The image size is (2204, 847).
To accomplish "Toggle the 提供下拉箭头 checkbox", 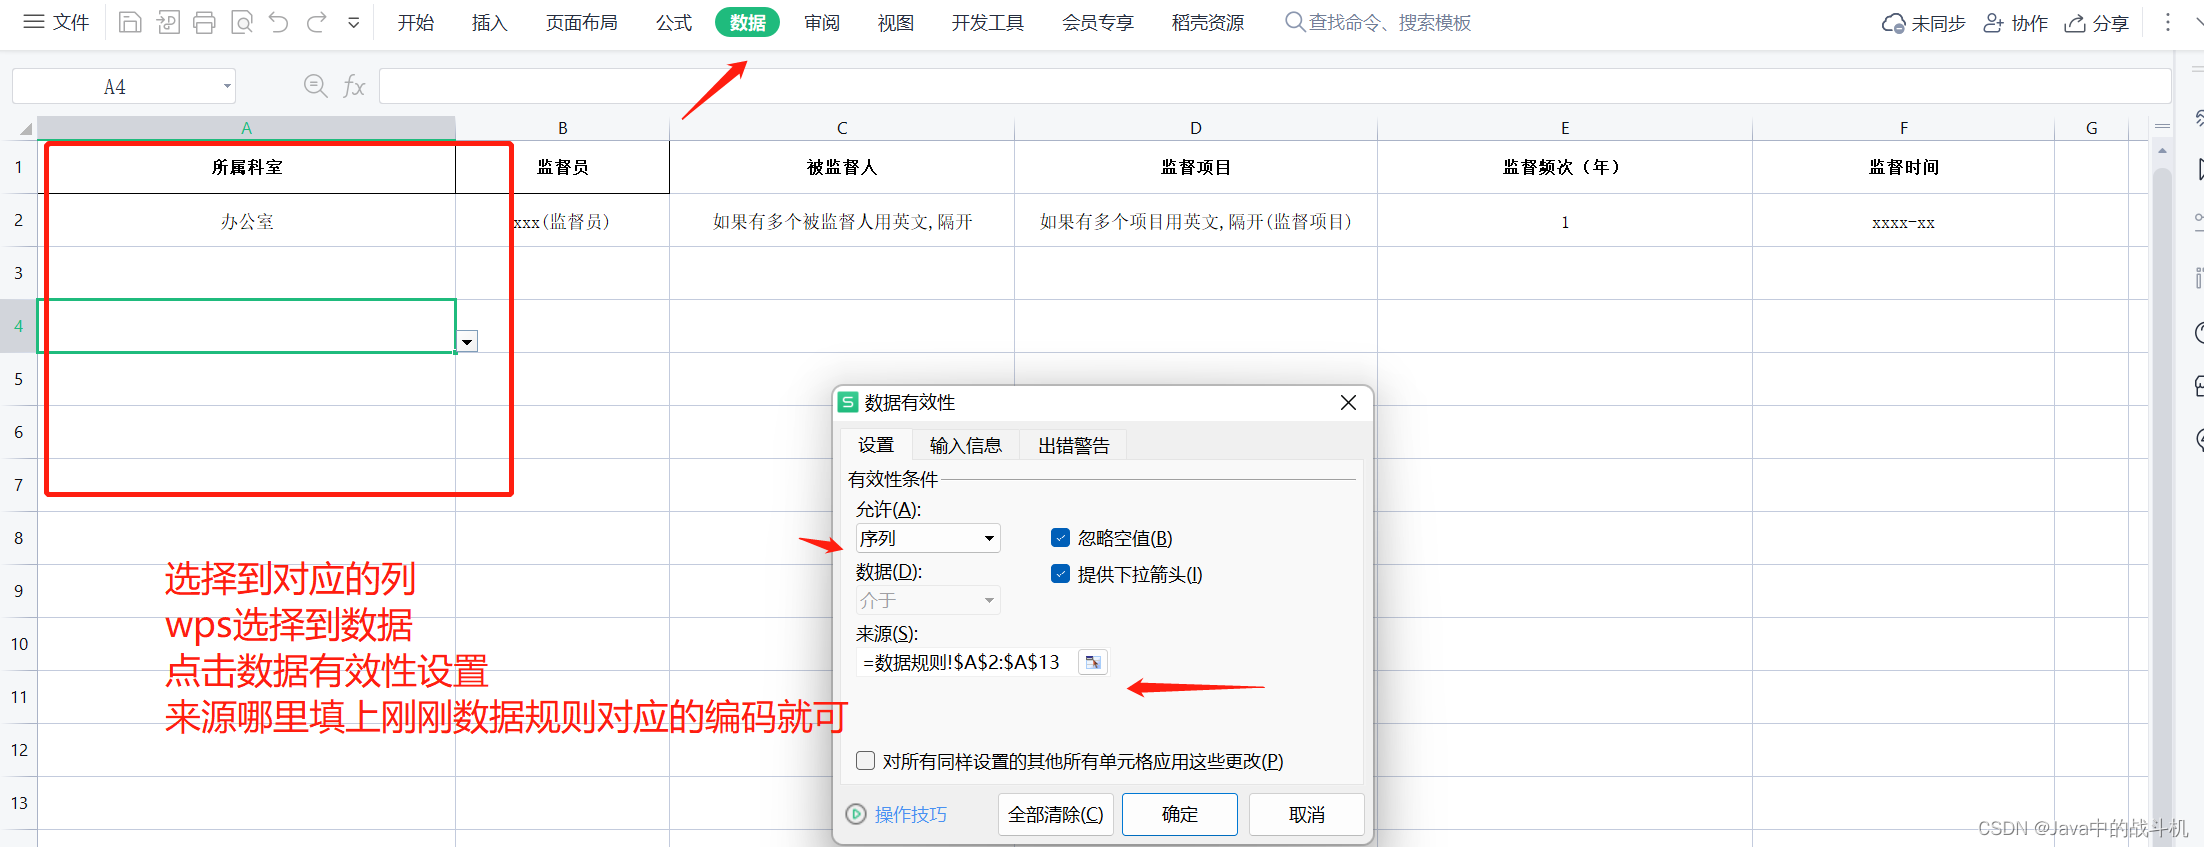I will click(x=1061, y=574).
